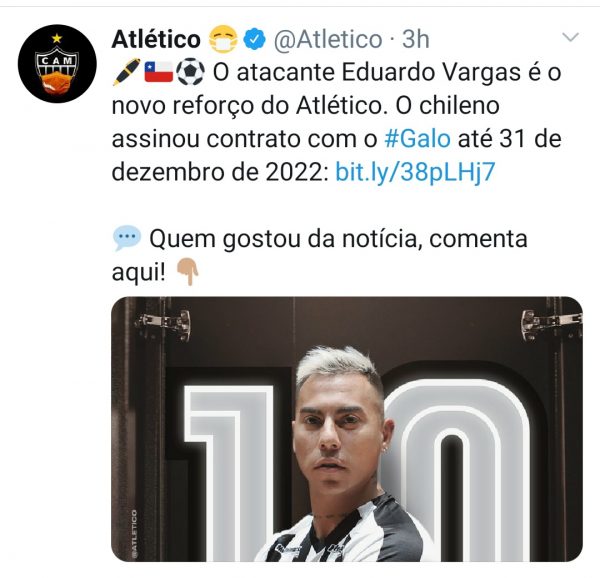Click the soccer ball emoji

click(190, 72)
